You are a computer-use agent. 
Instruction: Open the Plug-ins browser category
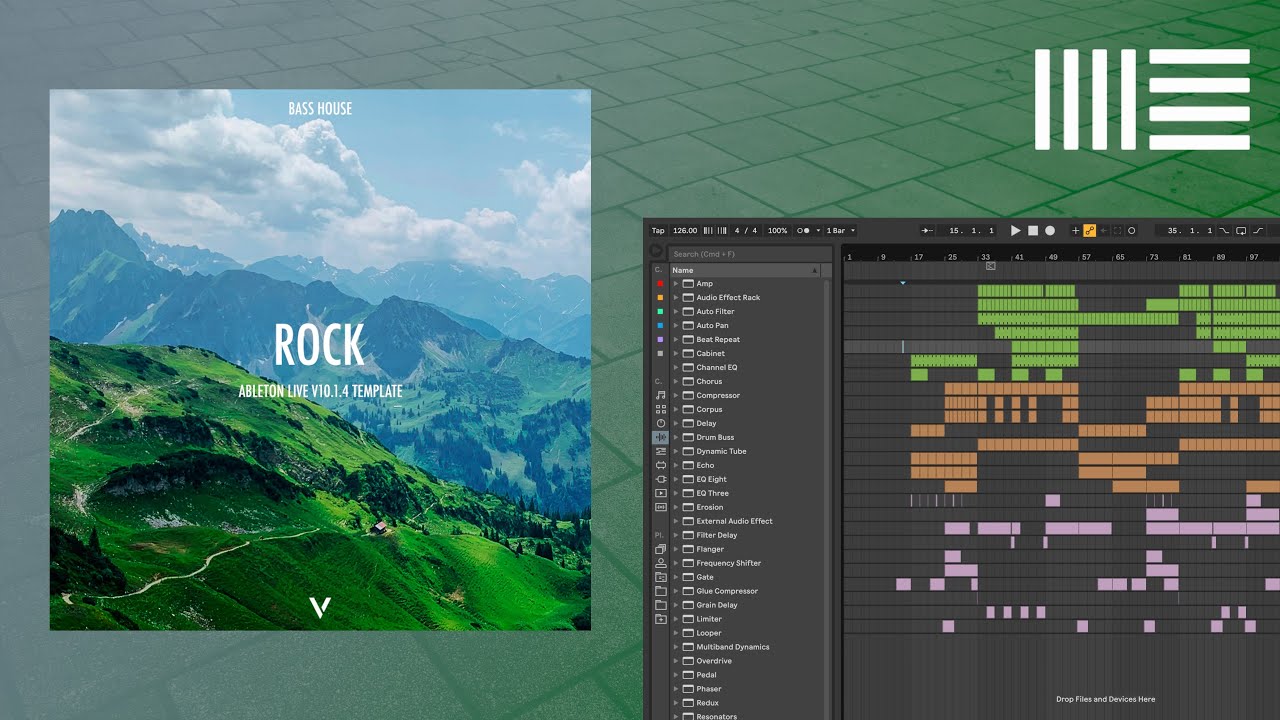pyautogui.click(x=660, y=479)
